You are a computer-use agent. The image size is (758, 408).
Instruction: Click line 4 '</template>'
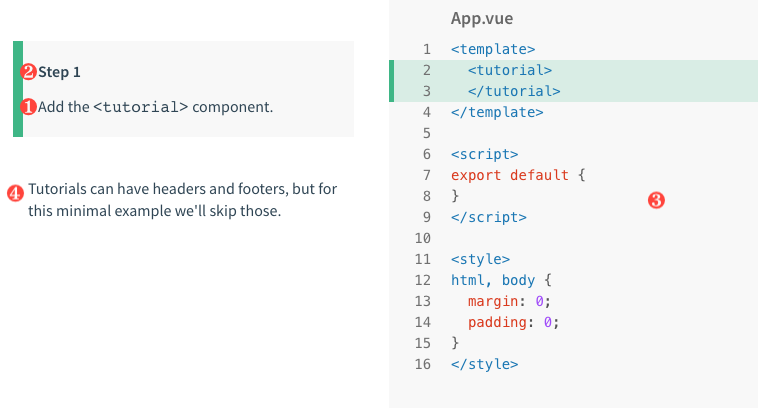pyautogui.click(x=497, y=112)
